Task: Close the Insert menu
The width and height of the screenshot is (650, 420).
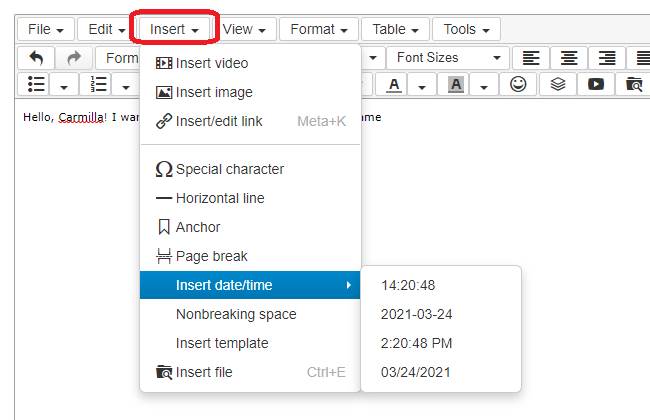Action: (174, 29)
